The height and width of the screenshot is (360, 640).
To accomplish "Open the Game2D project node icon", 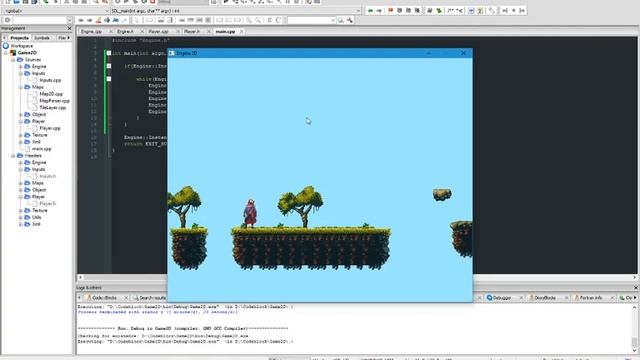I will [13, 53].
